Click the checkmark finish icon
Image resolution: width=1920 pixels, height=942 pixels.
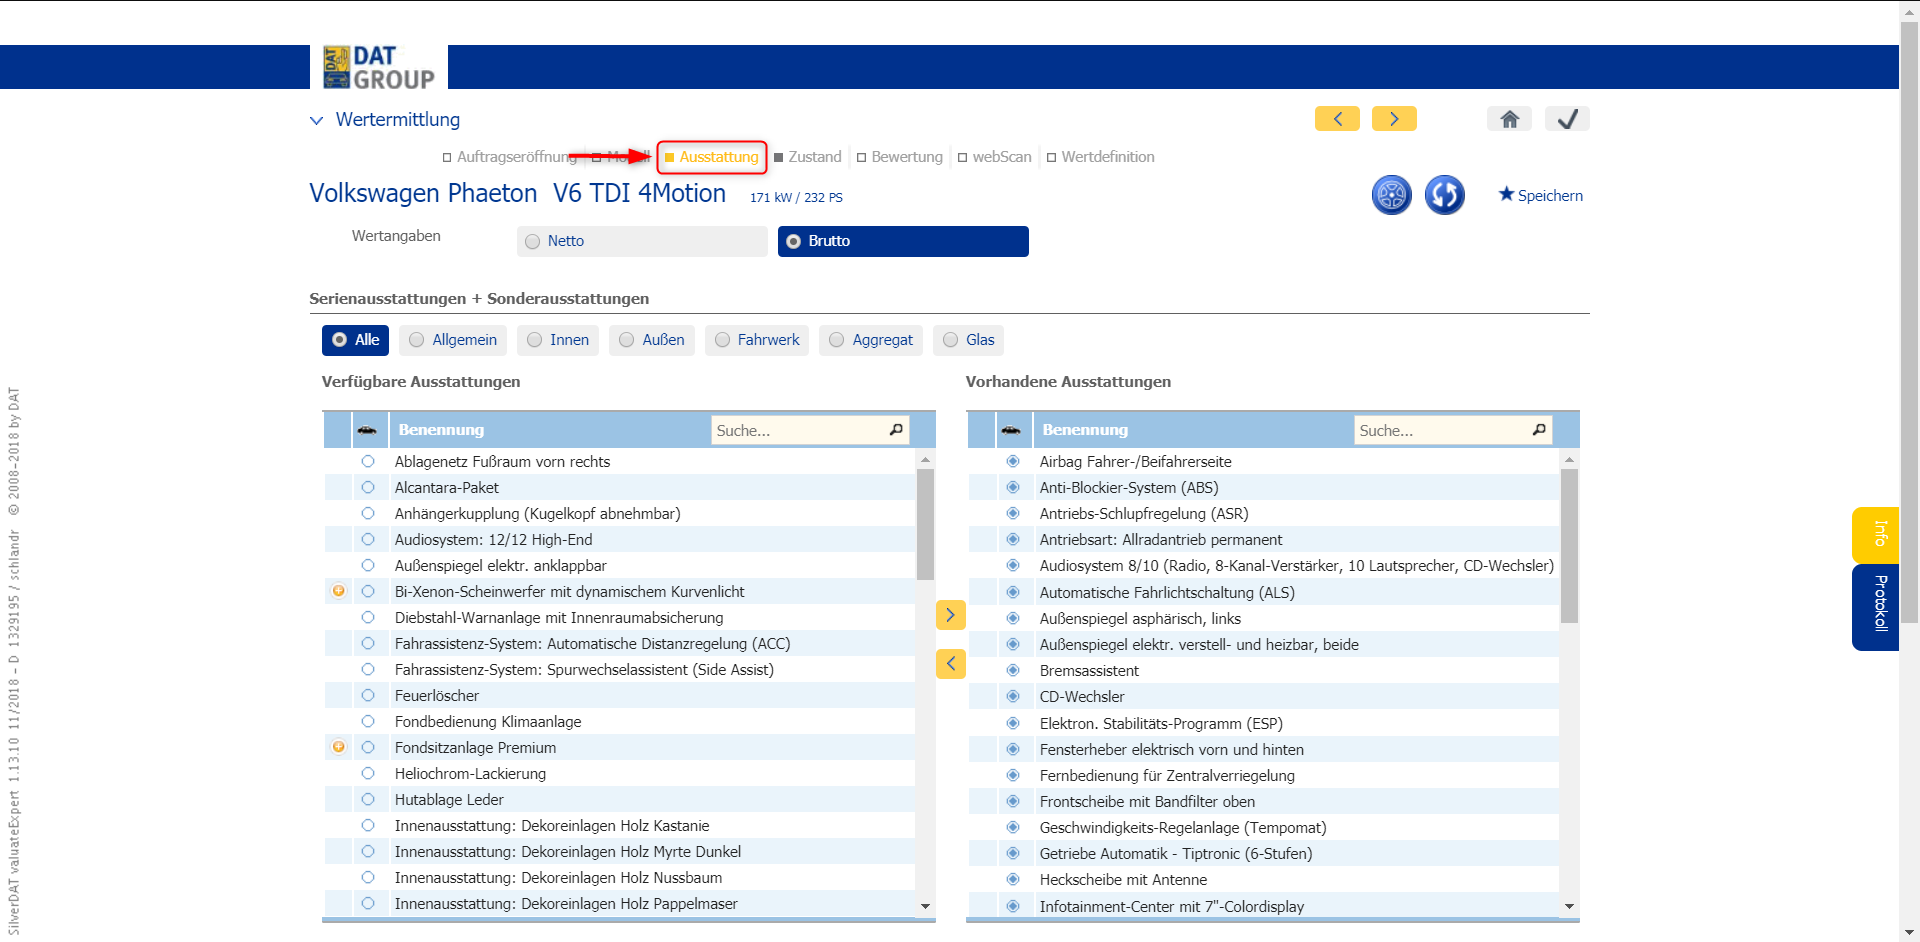click(1567, 119)
